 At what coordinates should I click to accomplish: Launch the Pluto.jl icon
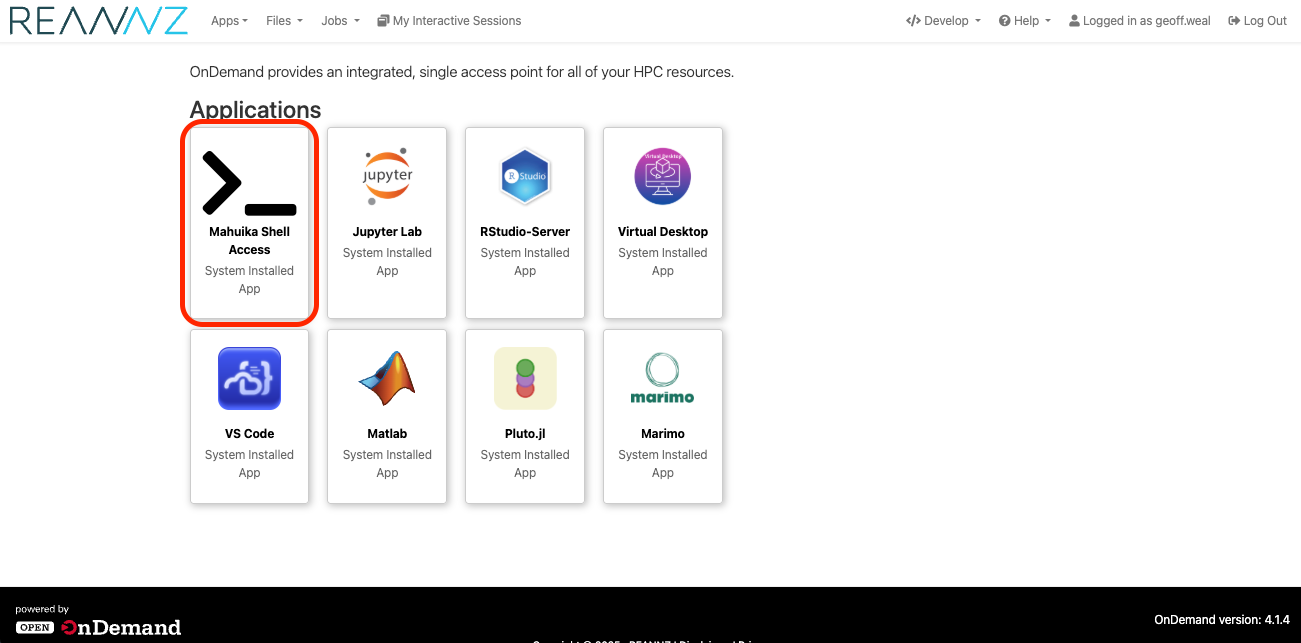[525, 379]
